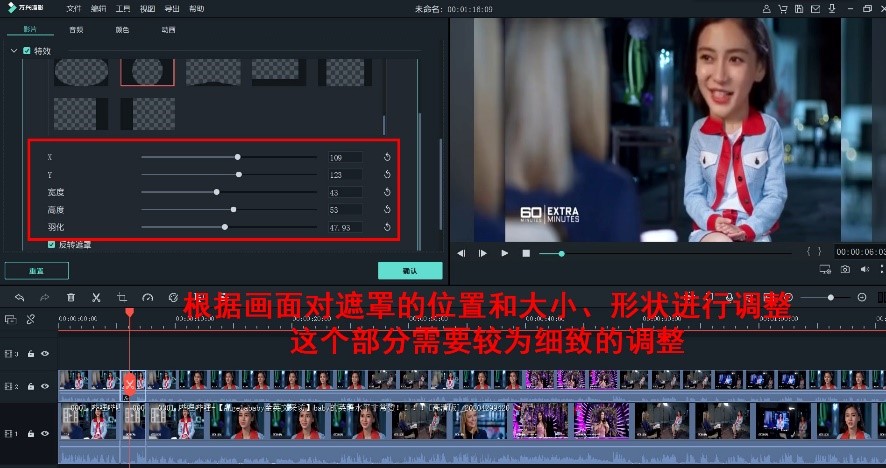886x468 pixels.
Task: Hide video track 3 with eye icon
Action: (45, 354)
